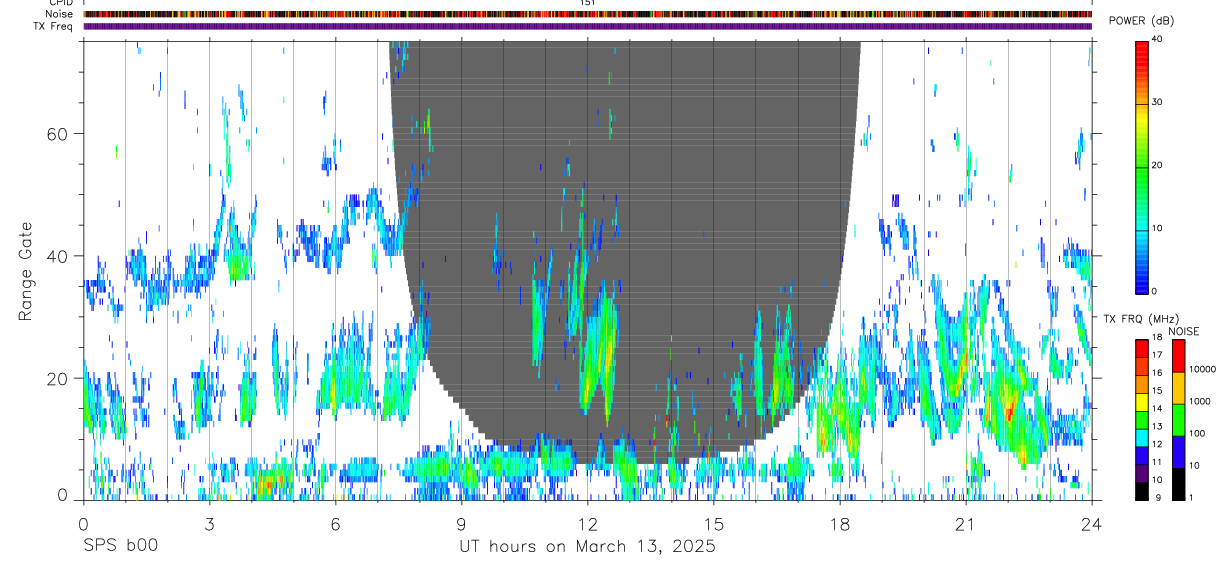This screenshot has width=1228, height=567.
Task: Click the 40 tick on the POWER scale
Action: coord(1158,39)
